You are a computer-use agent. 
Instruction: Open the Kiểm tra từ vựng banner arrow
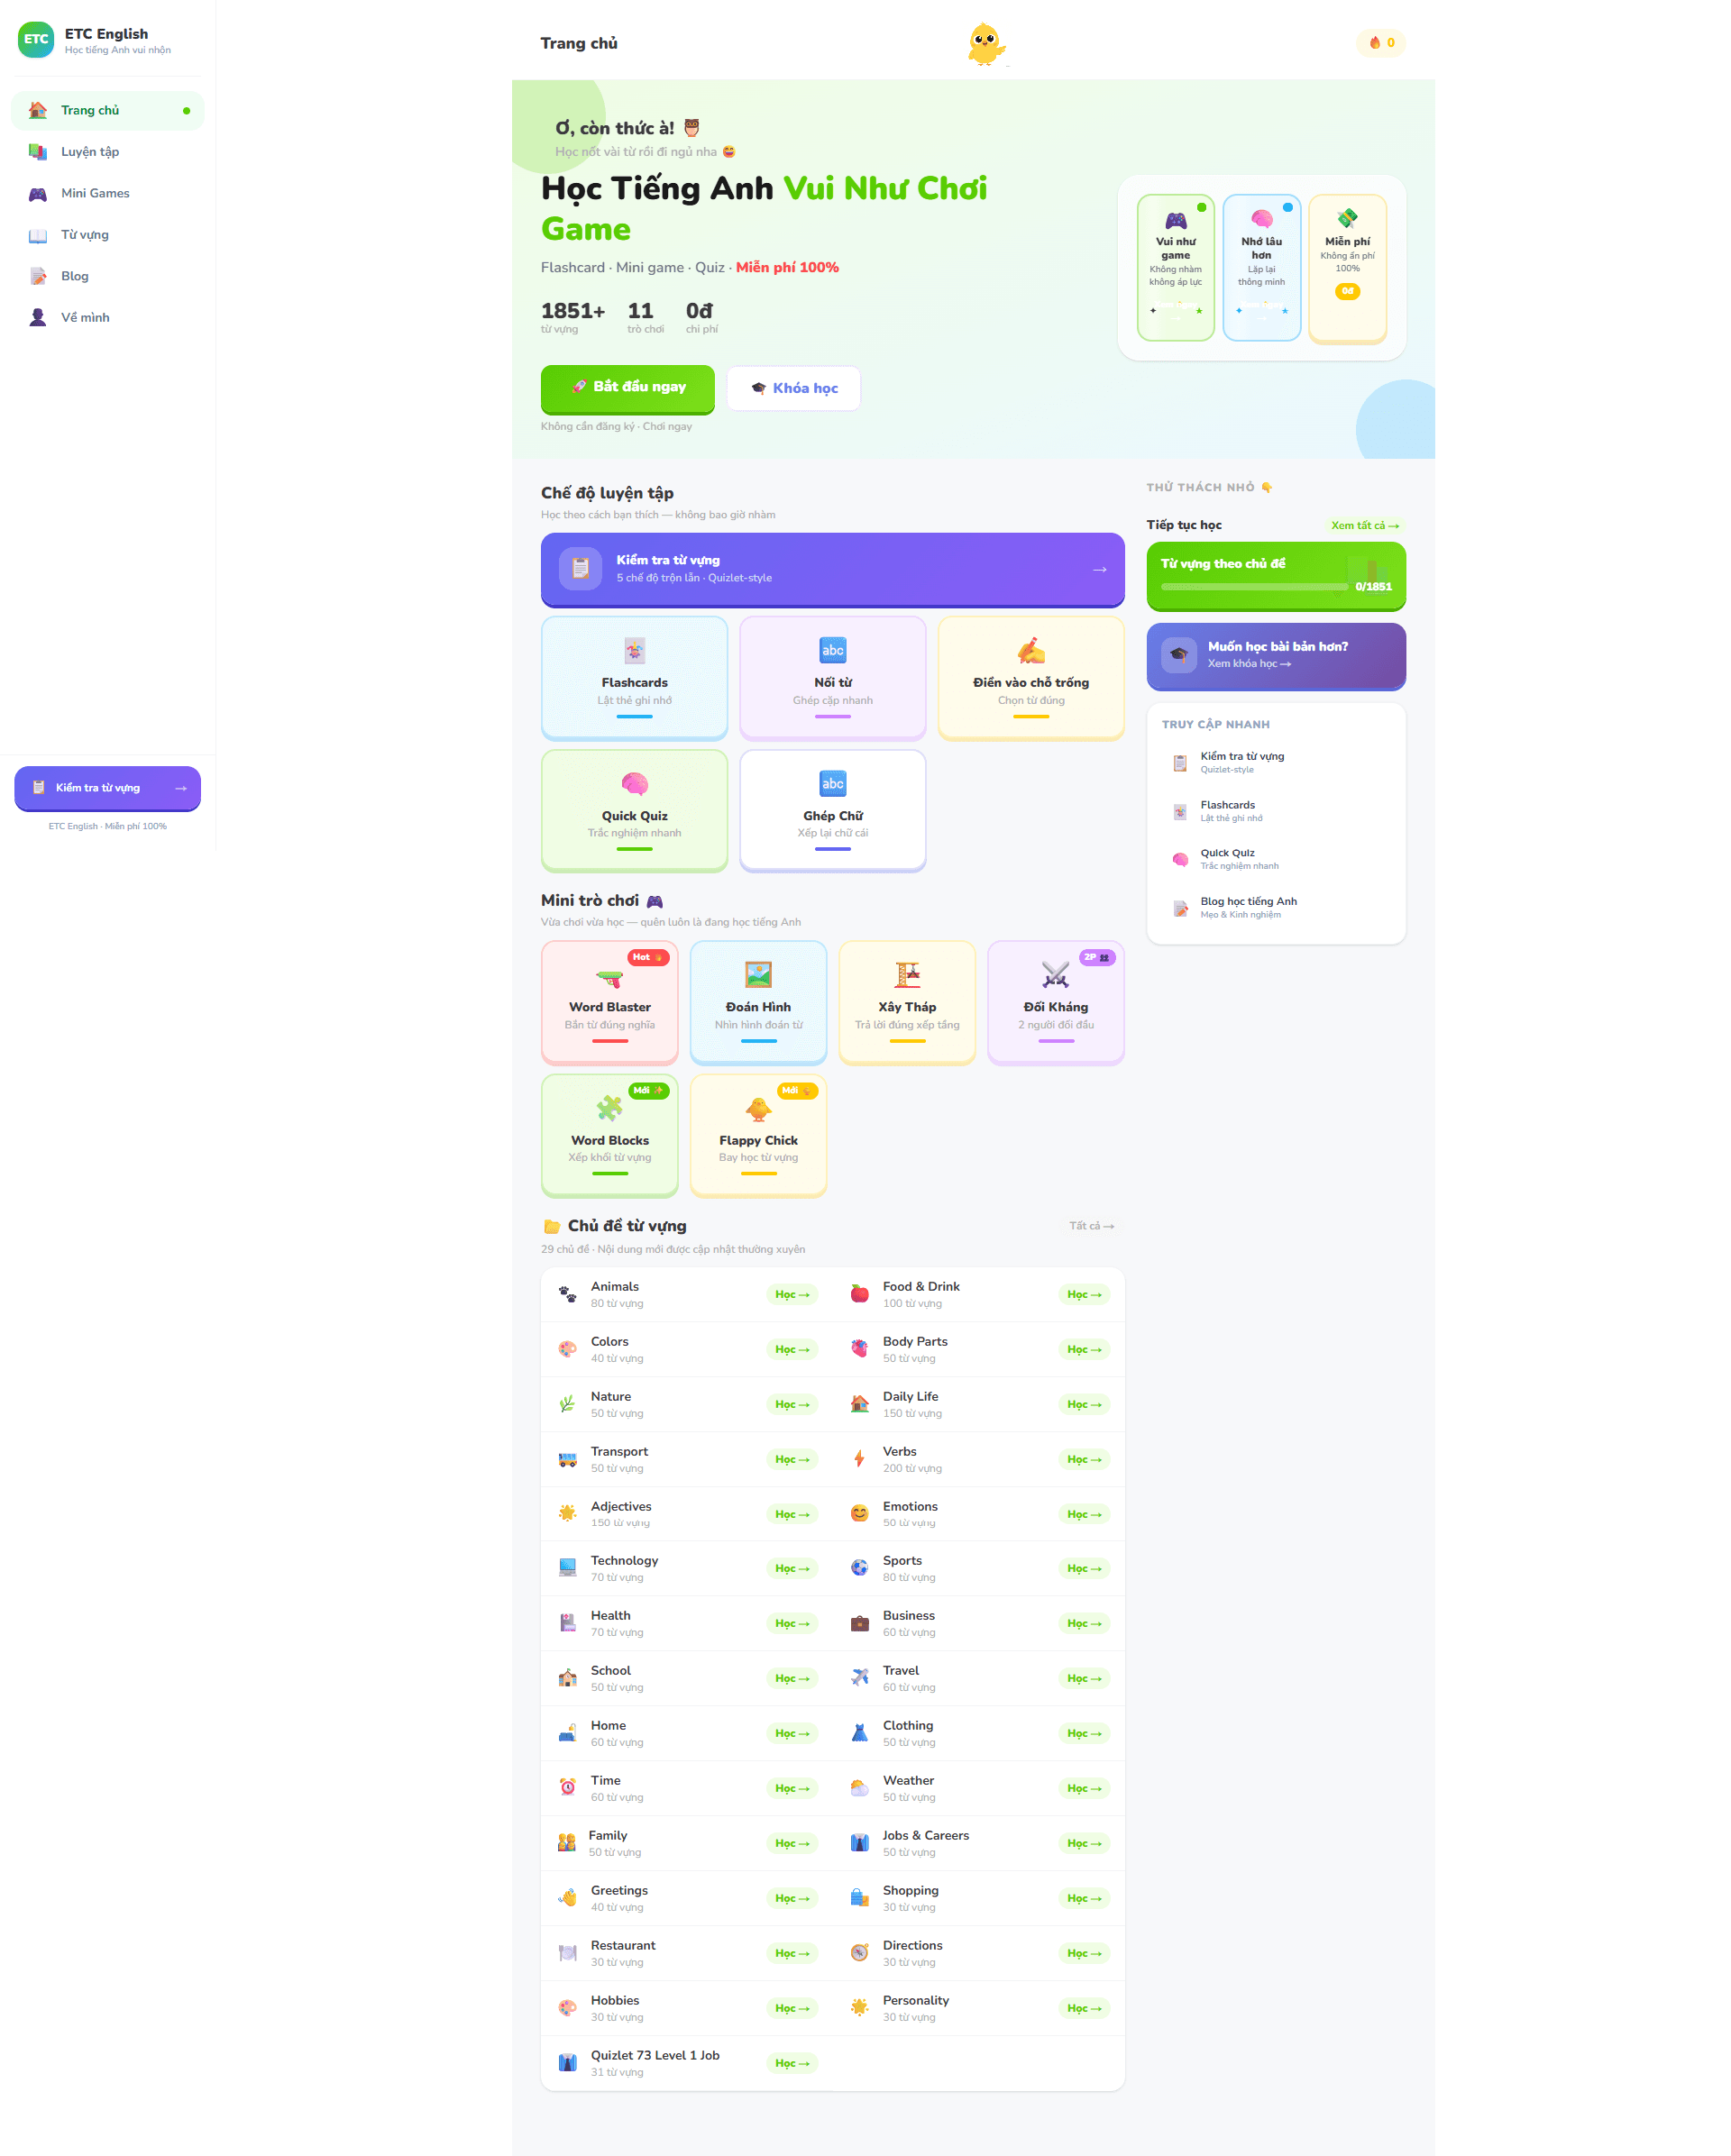click(x=1099, y=569)
